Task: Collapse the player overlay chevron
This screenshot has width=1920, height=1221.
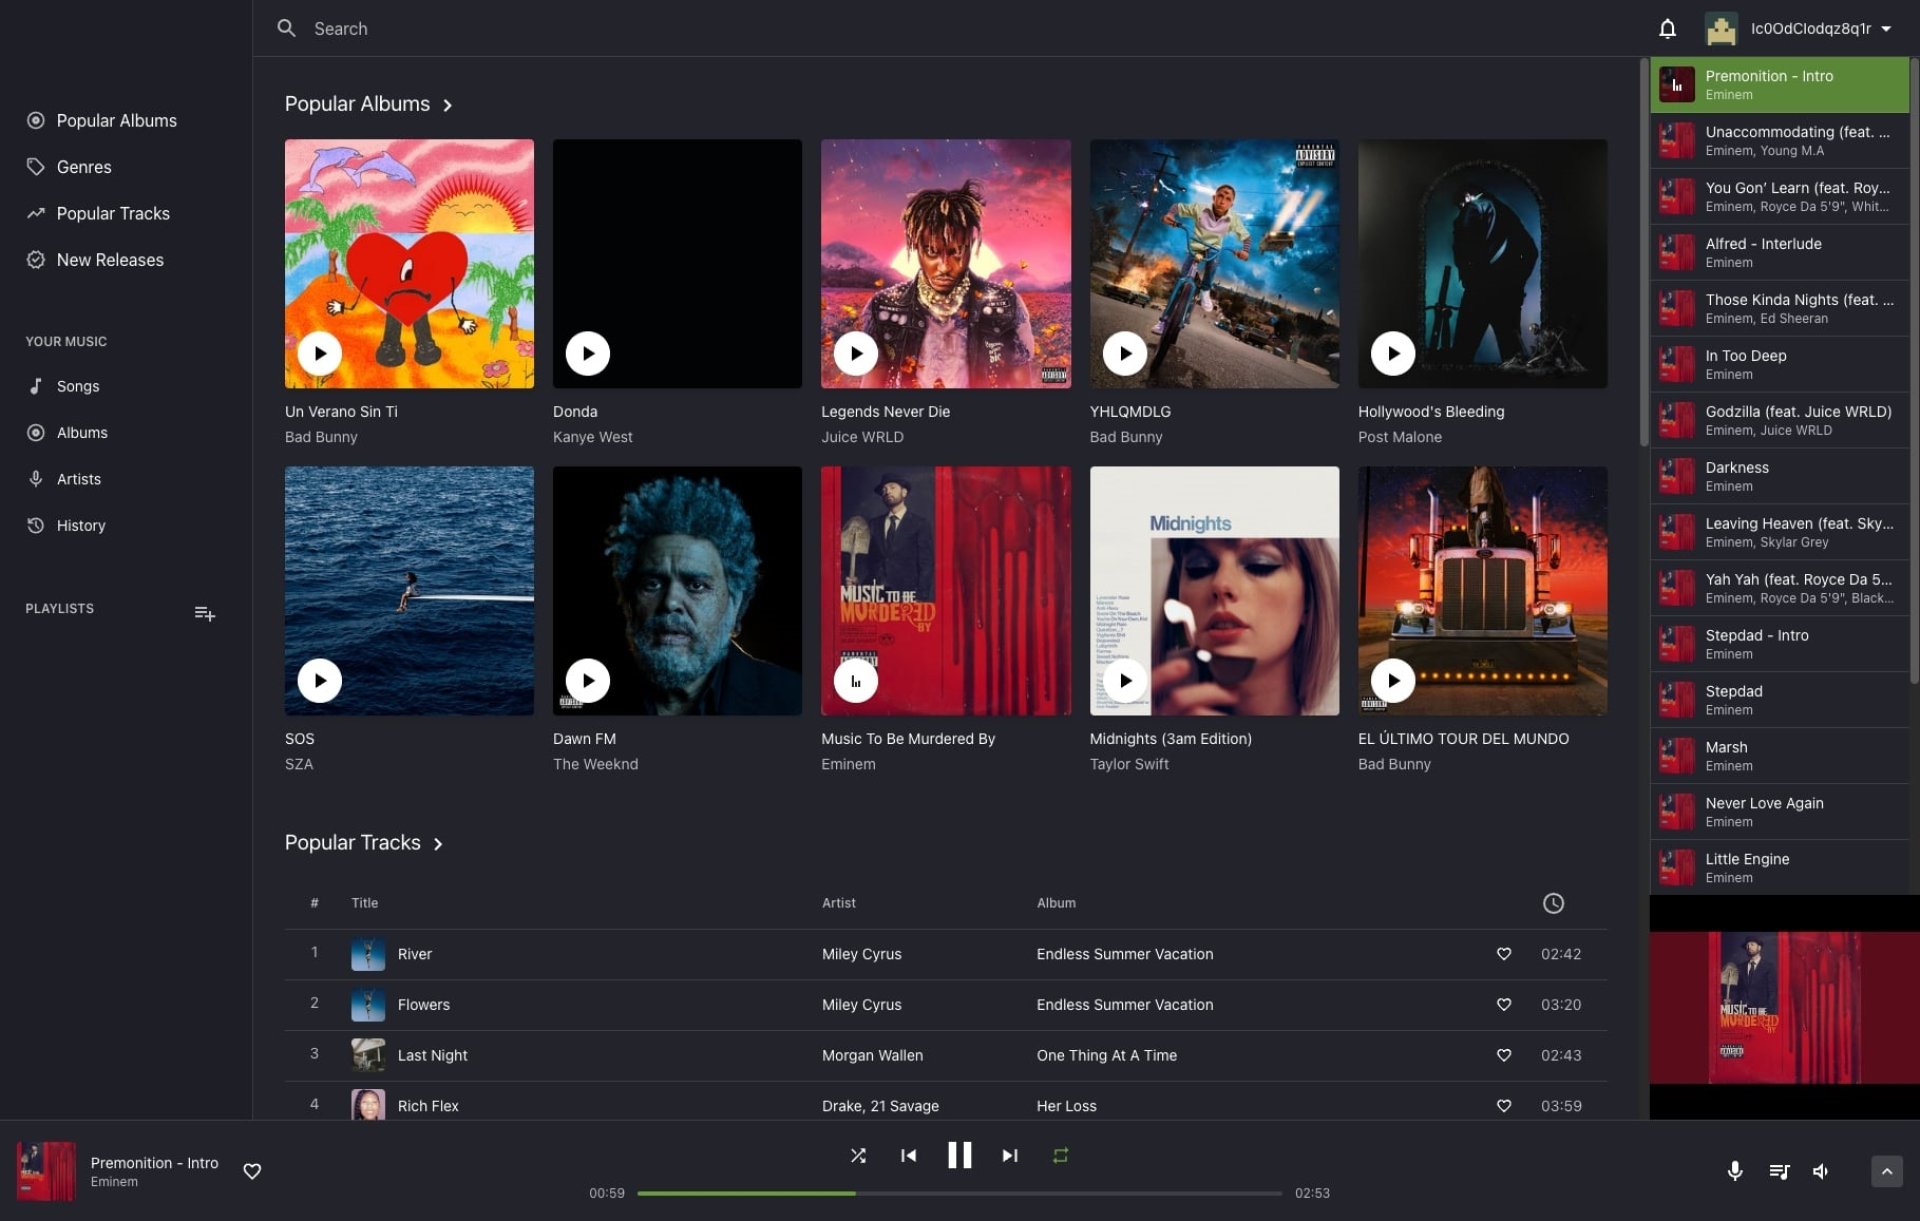Action: (x=1886, y=1171)
